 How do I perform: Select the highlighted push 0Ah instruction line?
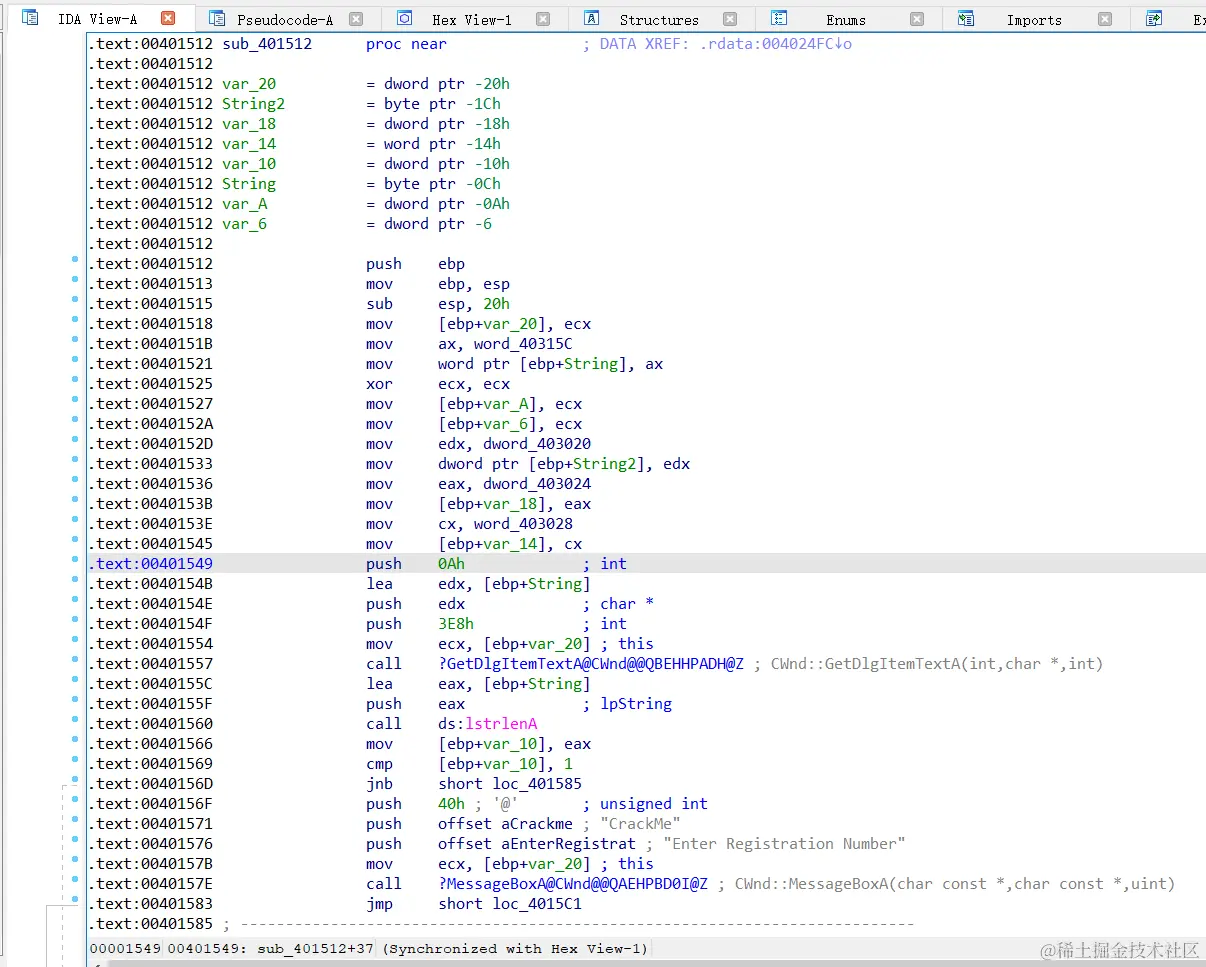(x=646, y=563)
